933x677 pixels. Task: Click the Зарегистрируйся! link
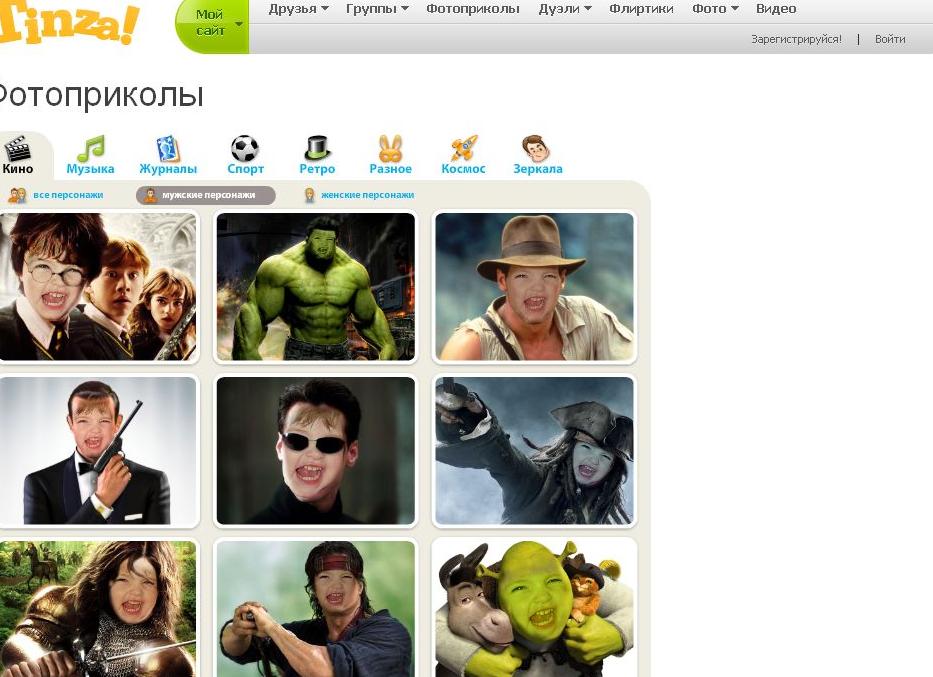[x=796, y=39]
